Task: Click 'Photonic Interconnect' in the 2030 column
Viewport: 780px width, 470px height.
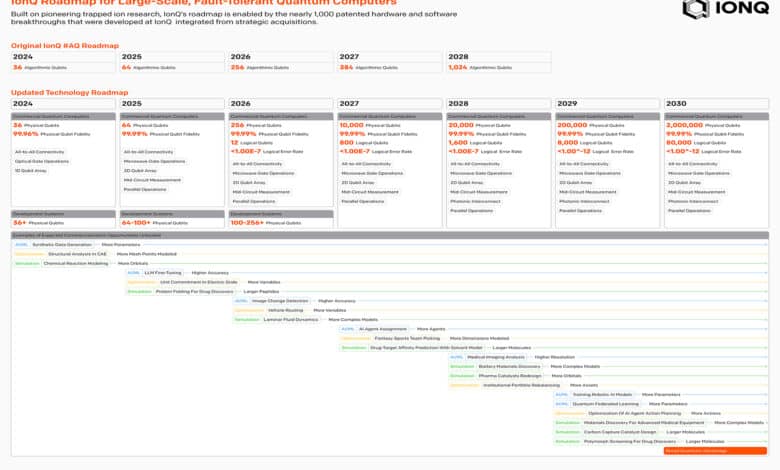Action: (693, 201)
